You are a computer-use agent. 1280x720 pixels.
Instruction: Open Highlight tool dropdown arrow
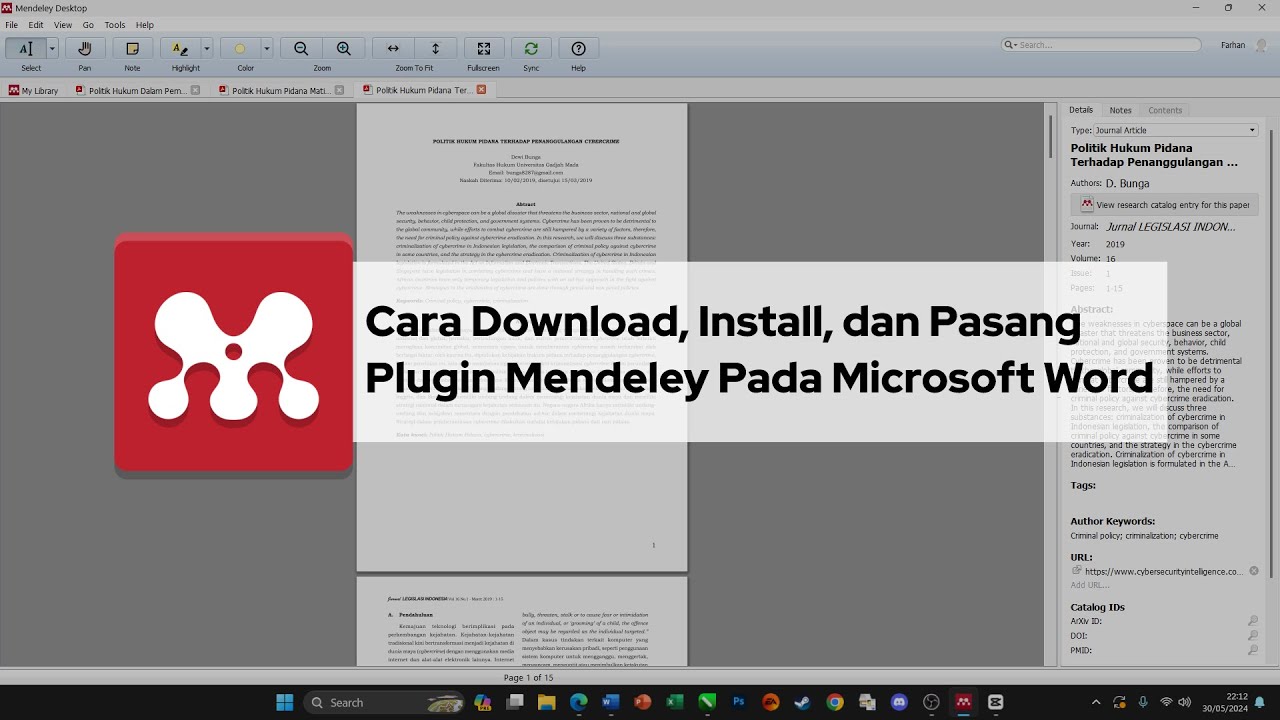tap(207, 48)
